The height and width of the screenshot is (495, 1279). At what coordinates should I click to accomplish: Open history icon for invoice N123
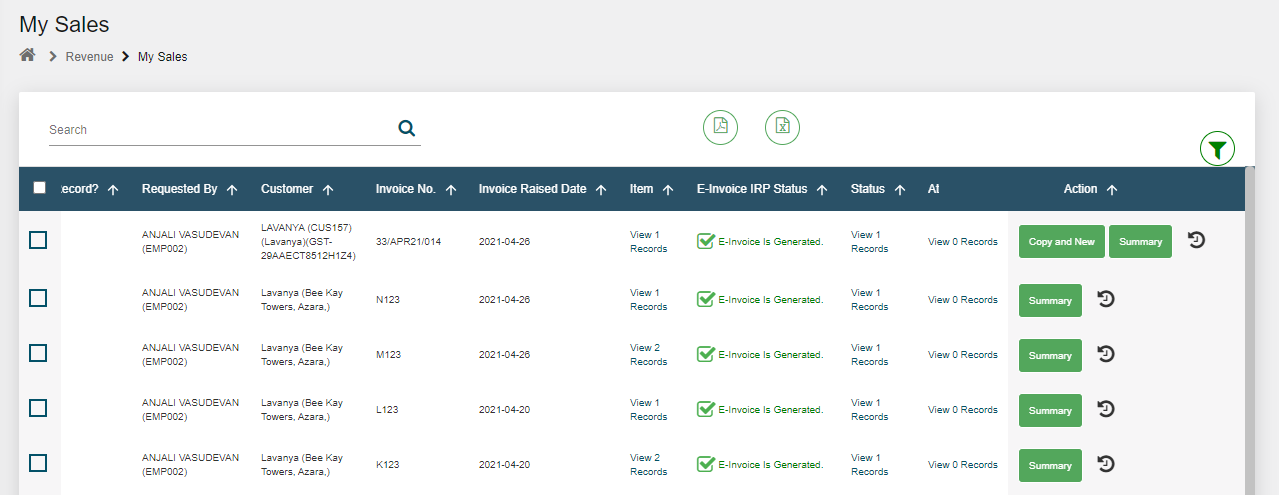(x=1106, y=299)
